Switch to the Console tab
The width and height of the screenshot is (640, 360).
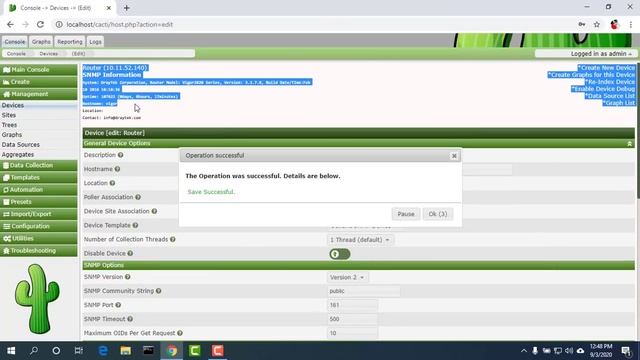pyautogui.click(x=15, y=42)
